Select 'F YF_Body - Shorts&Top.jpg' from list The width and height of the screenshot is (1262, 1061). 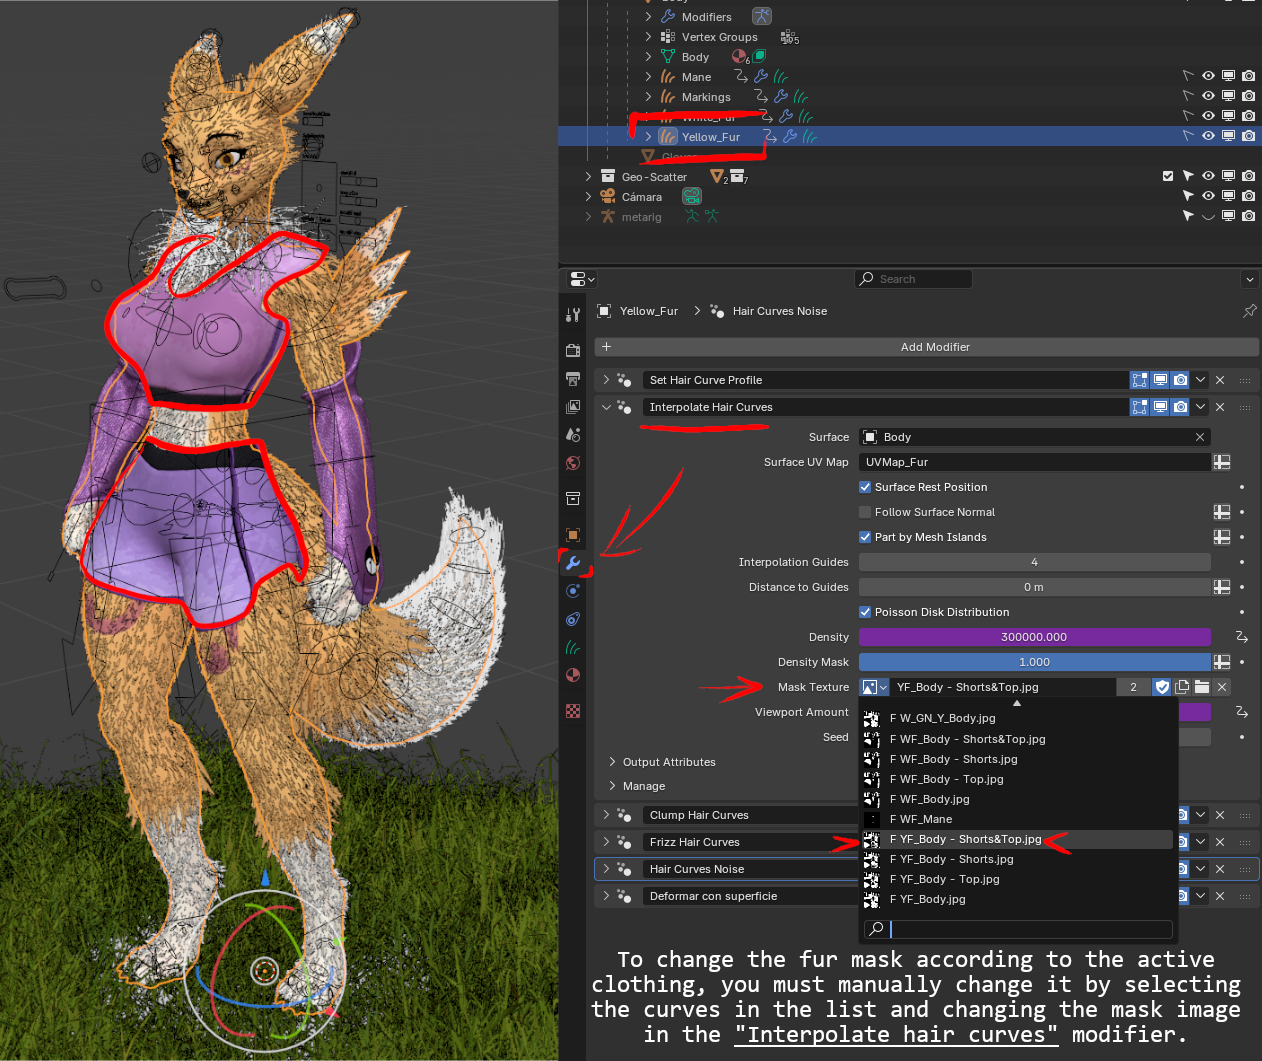(1018, 839)
